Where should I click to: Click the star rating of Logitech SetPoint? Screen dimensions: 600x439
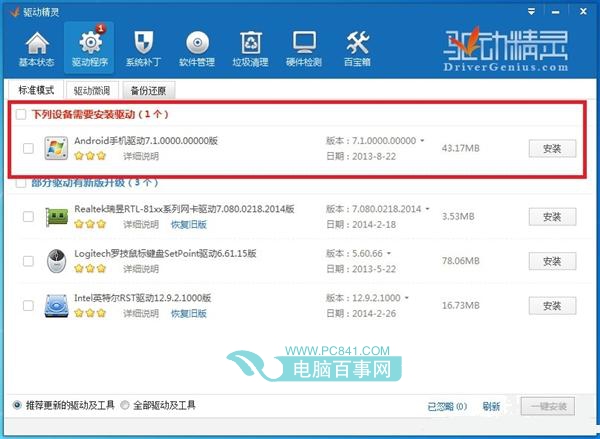click(90, 269)
